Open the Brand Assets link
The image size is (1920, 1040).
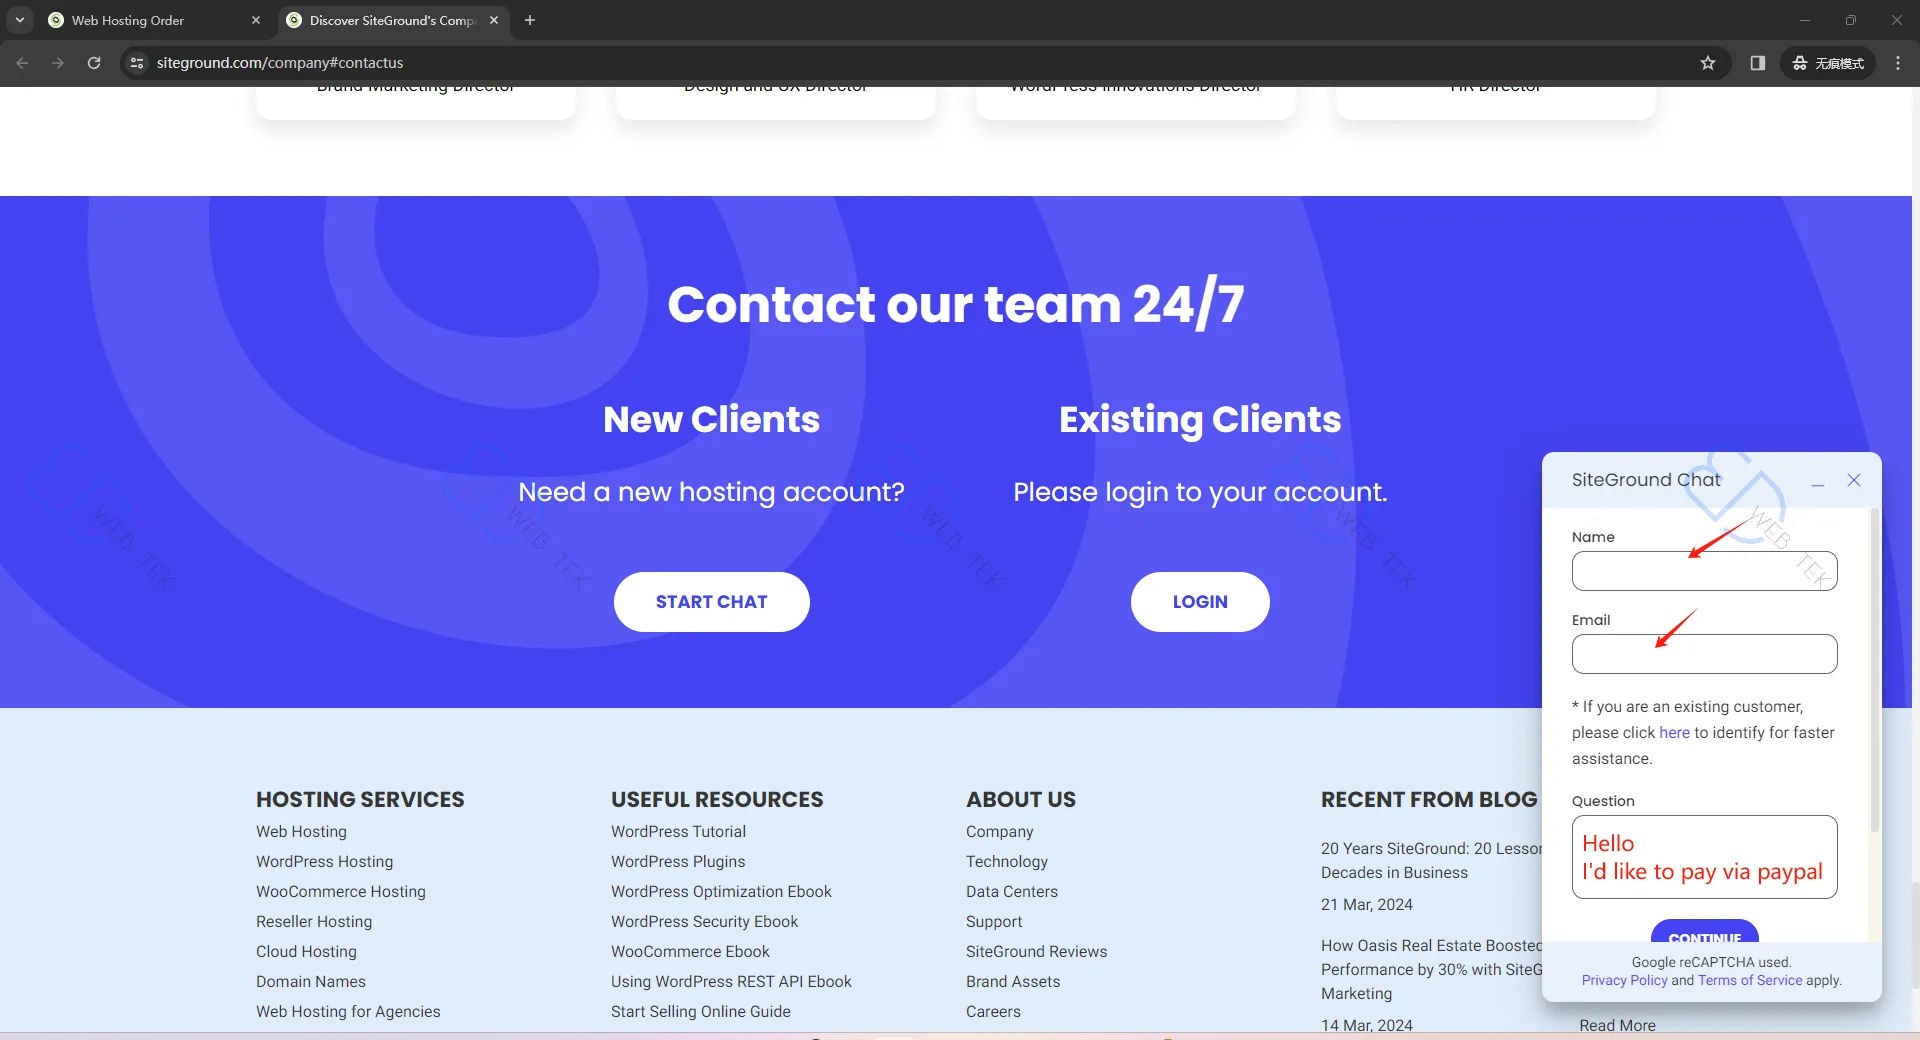1012,981
